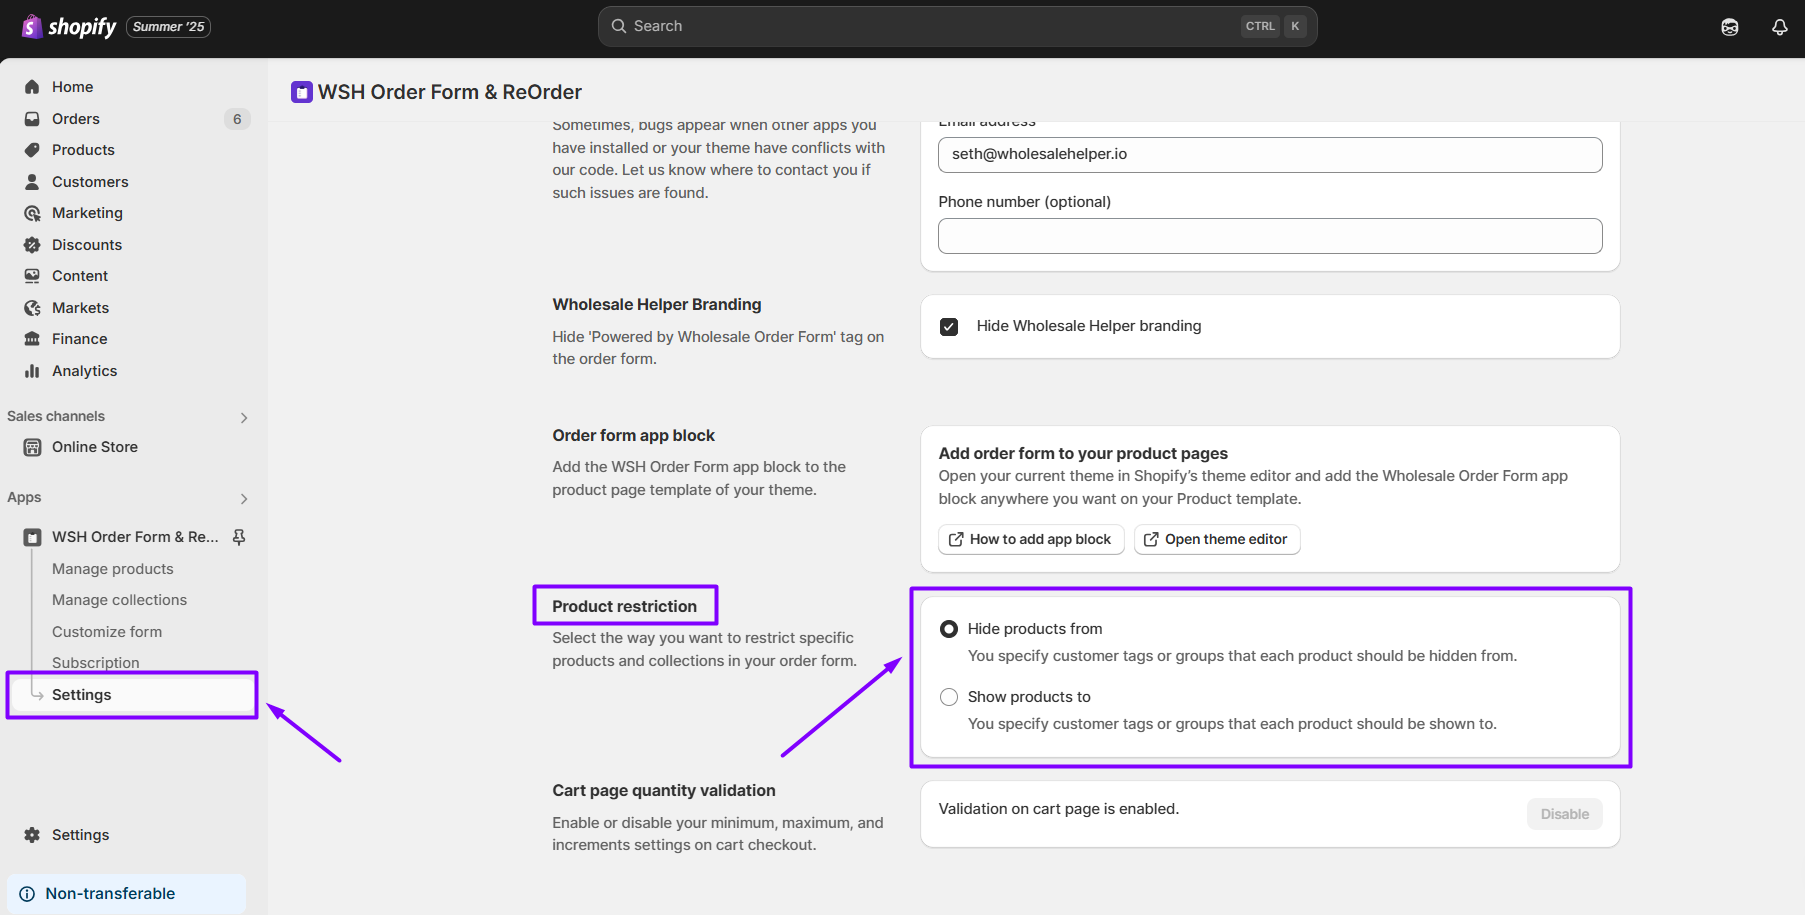Click the Orders count badge 6
Image resolution: width=1805 pixels, height=915 pixels.
pyautogui.click(x=237, y=119)
